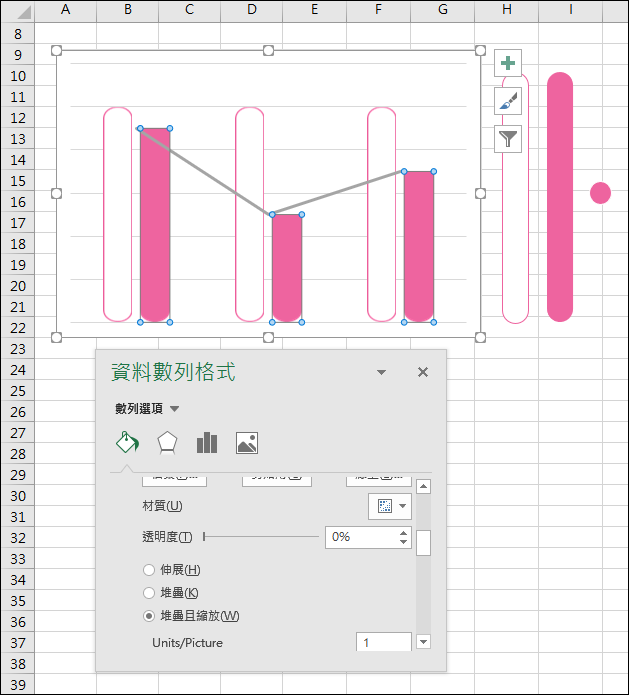Click the 透明度 0% input field
The width and height of the screenshot is (629, 695).
point(361,537)
